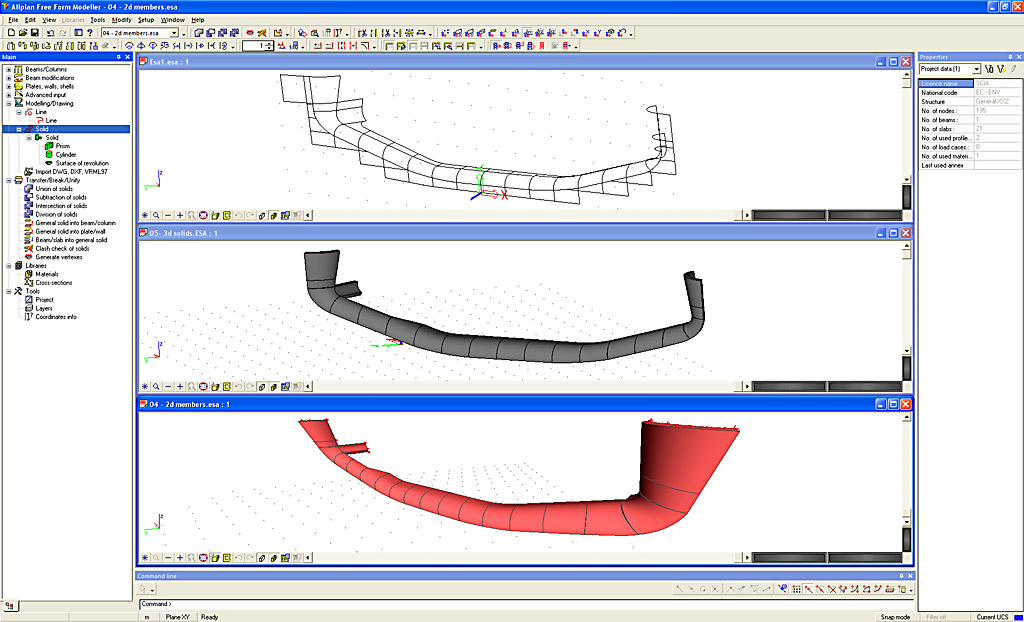The height and width of the screenshot is (622, 1024).
Task: Collapse the Transfer/Break/Unify tree node
Action: pyautogui.click(x=8, y=180)
